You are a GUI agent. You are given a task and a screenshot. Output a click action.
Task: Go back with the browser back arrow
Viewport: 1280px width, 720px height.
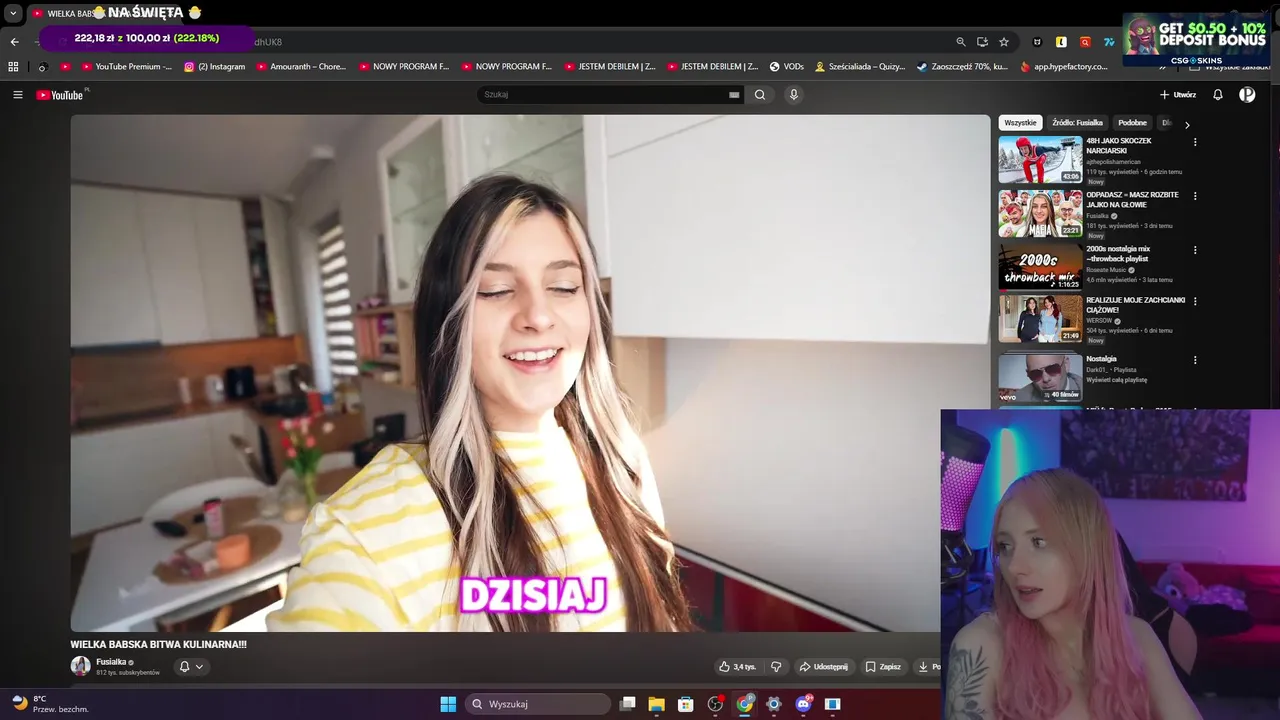coord(14,42)
